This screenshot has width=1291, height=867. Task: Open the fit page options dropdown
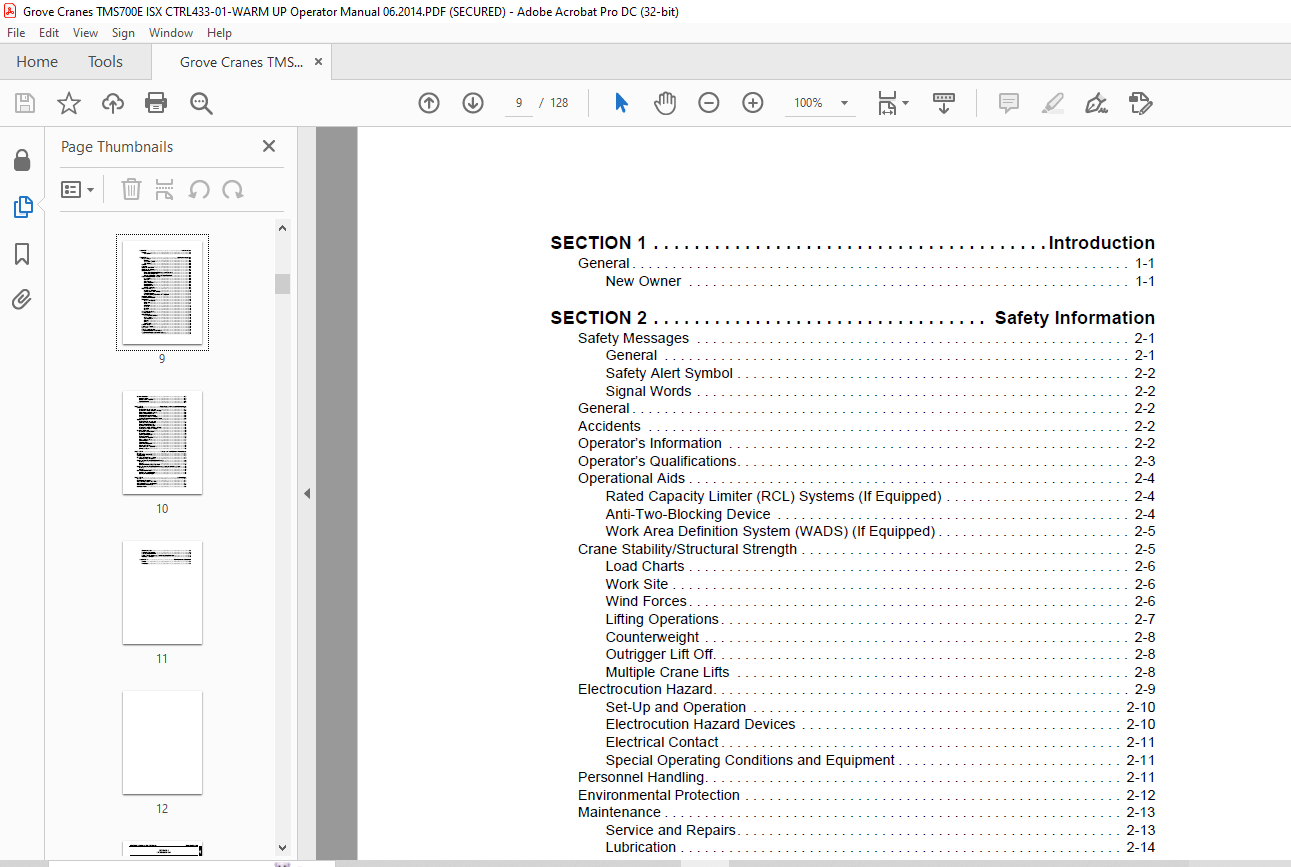pyautogui.click(x=893, y=103)
